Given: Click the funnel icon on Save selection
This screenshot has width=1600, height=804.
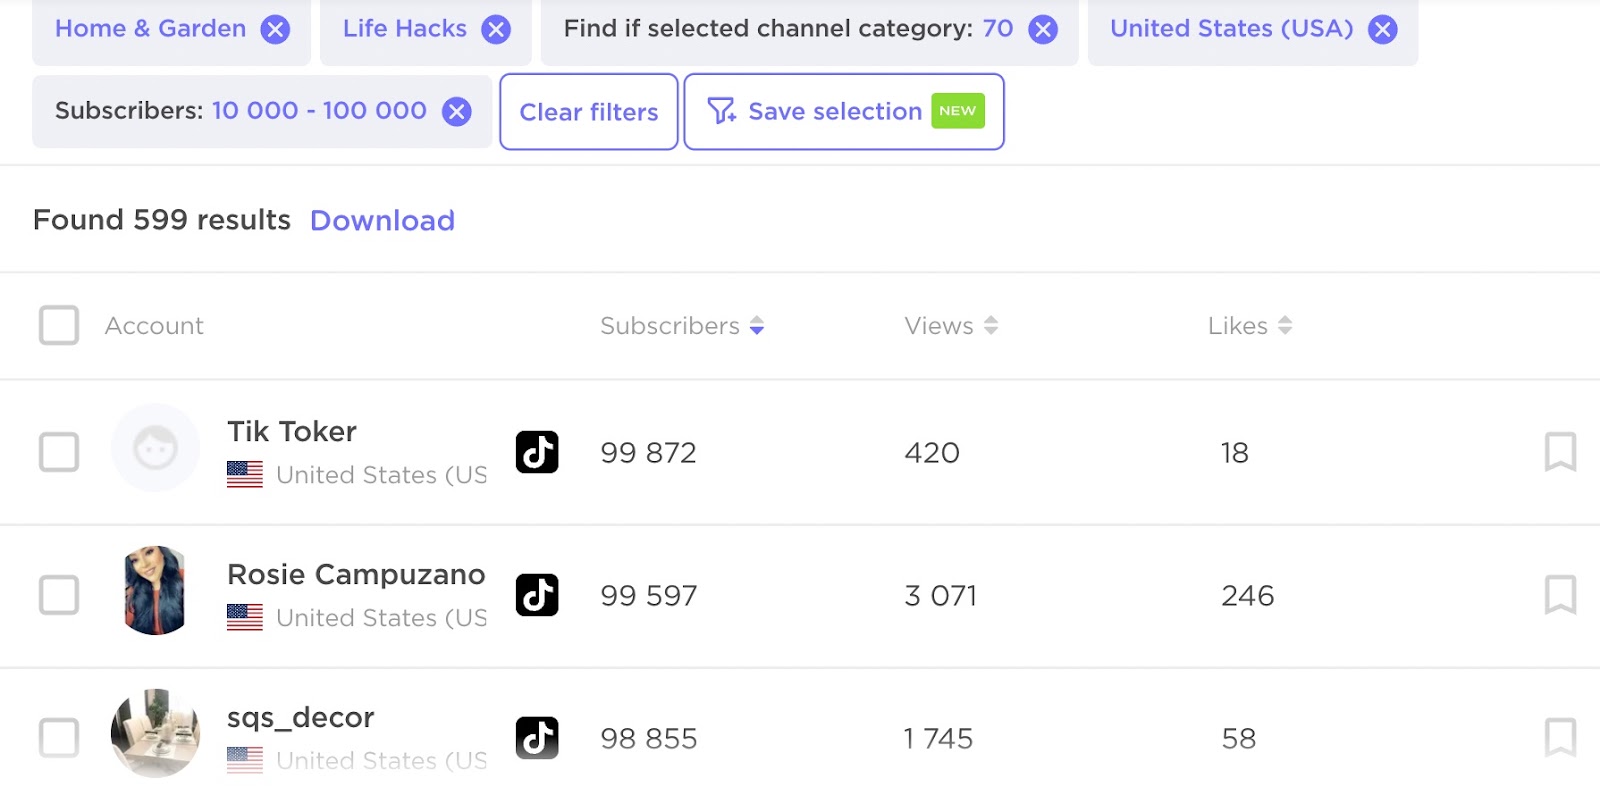Looking at the screenshot, I should click(x=721, y=111).
